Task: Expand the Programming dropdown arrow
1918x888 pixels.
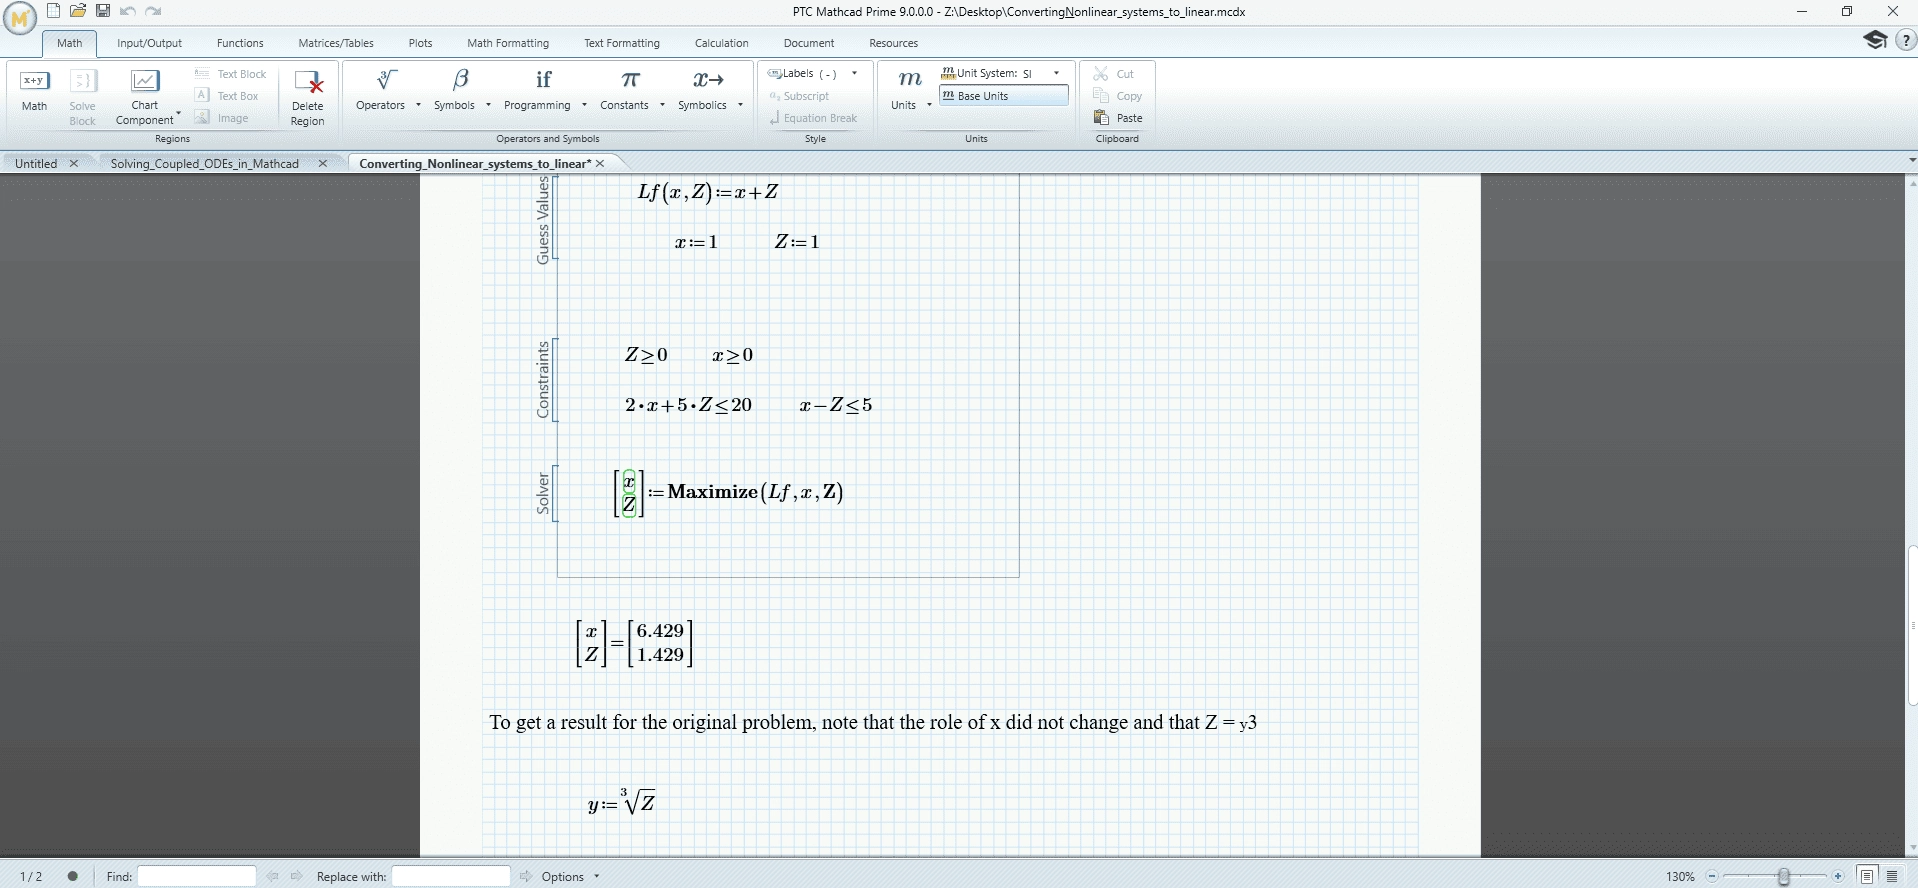Action: (x=584, y=105)
